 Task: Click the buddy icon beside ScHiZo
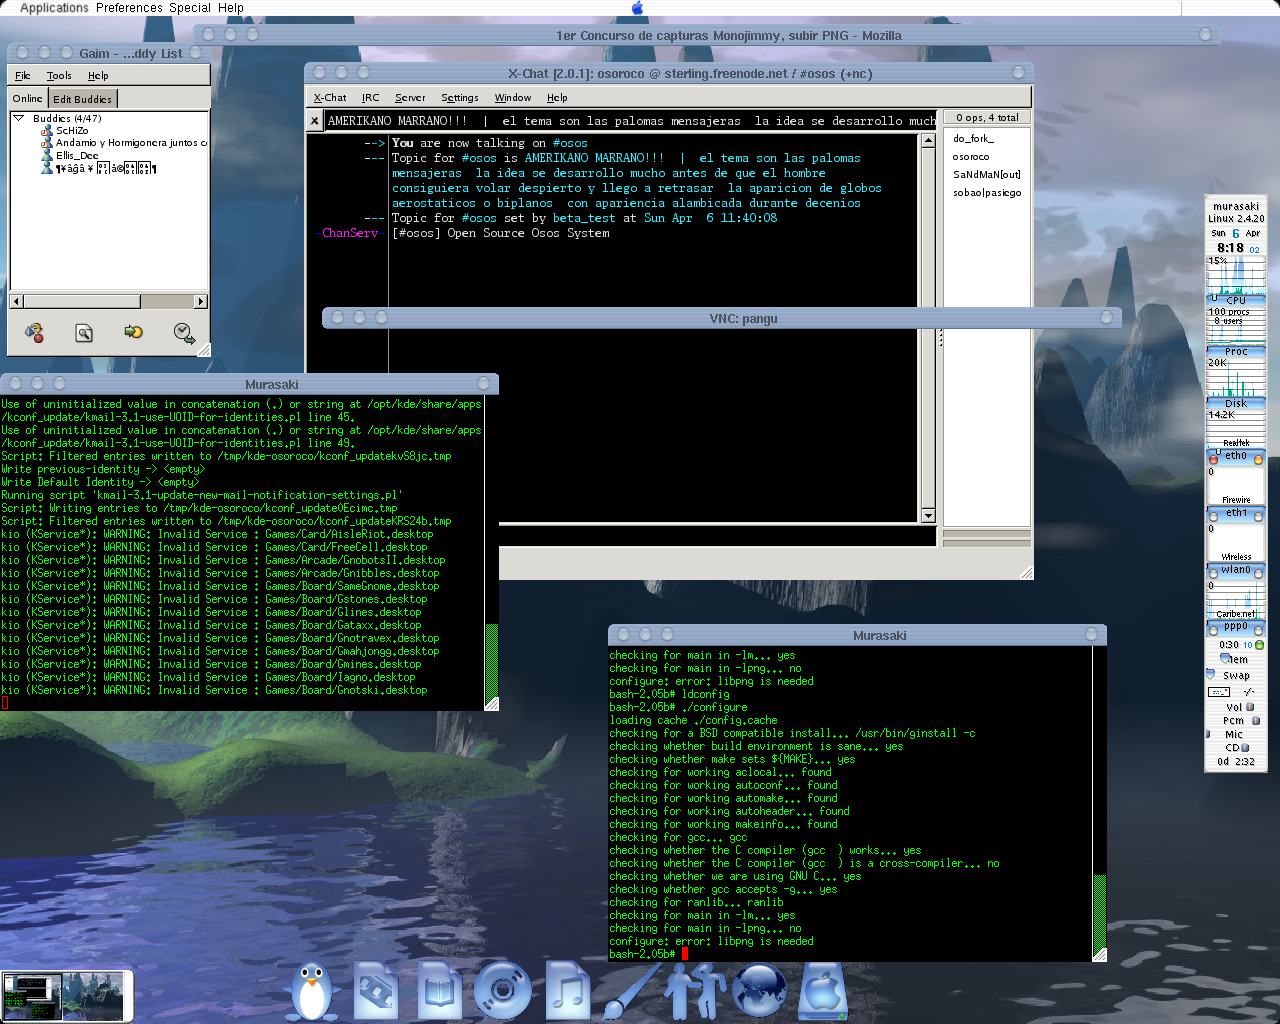coord(46,131)
